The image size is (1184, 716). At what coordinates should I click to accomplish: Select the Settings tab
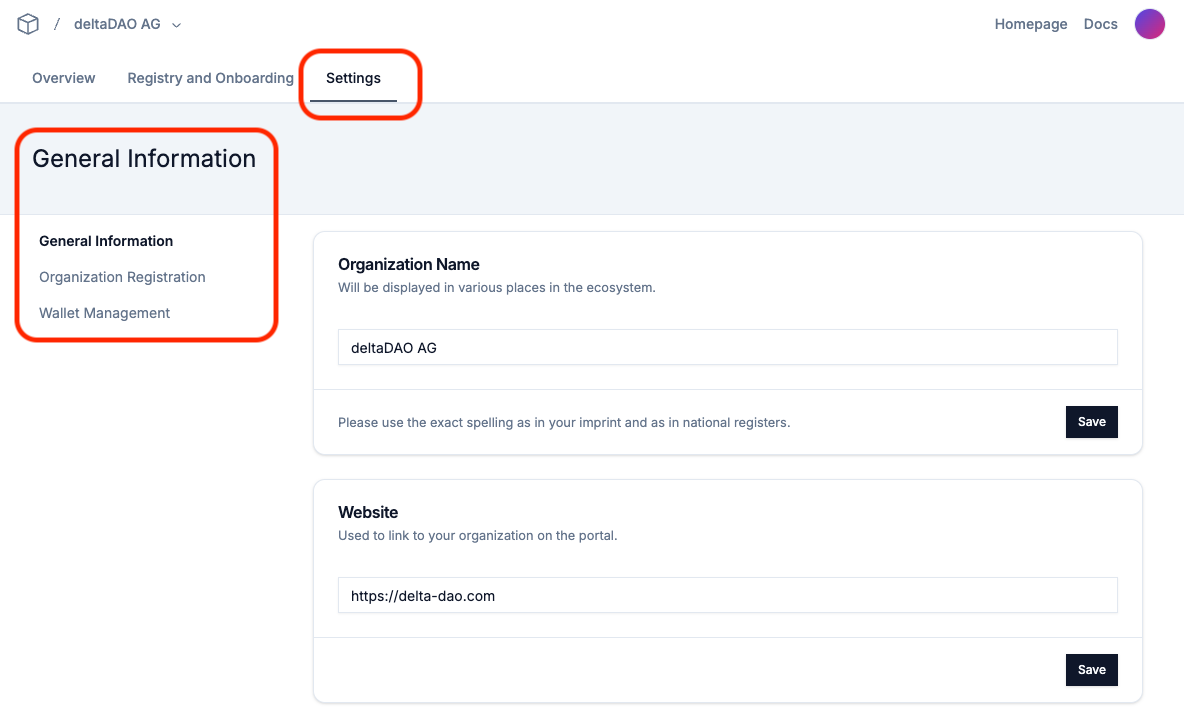pyautogui.click(x=353, y=78)
